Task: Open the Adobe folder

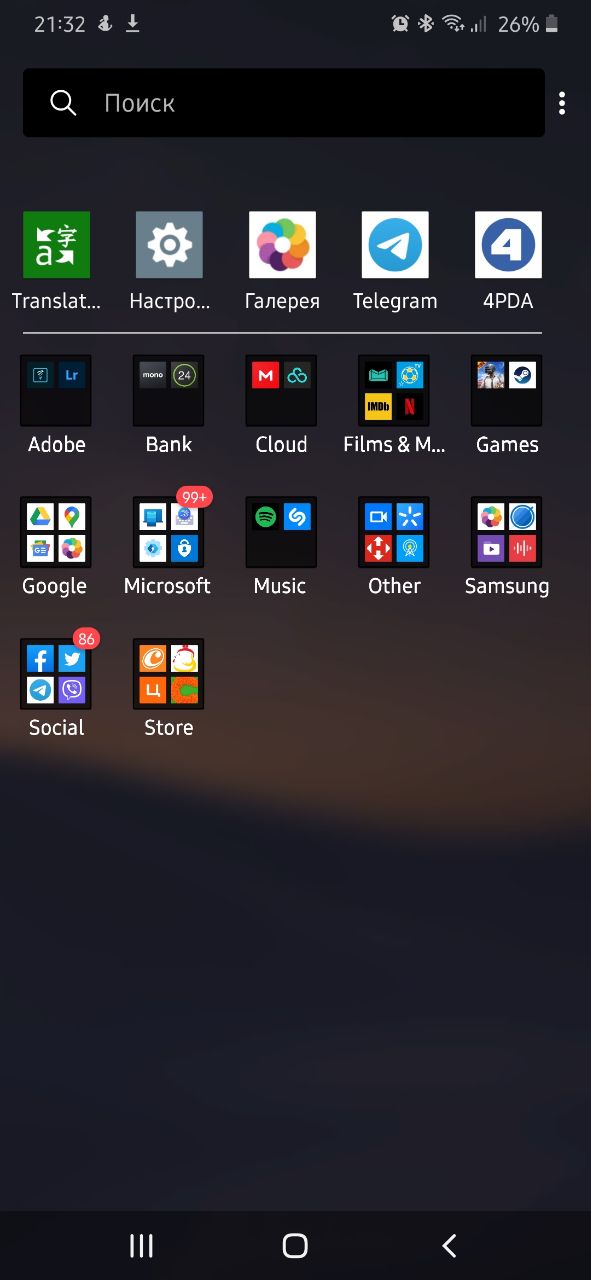Action: [x=56, y=390]
